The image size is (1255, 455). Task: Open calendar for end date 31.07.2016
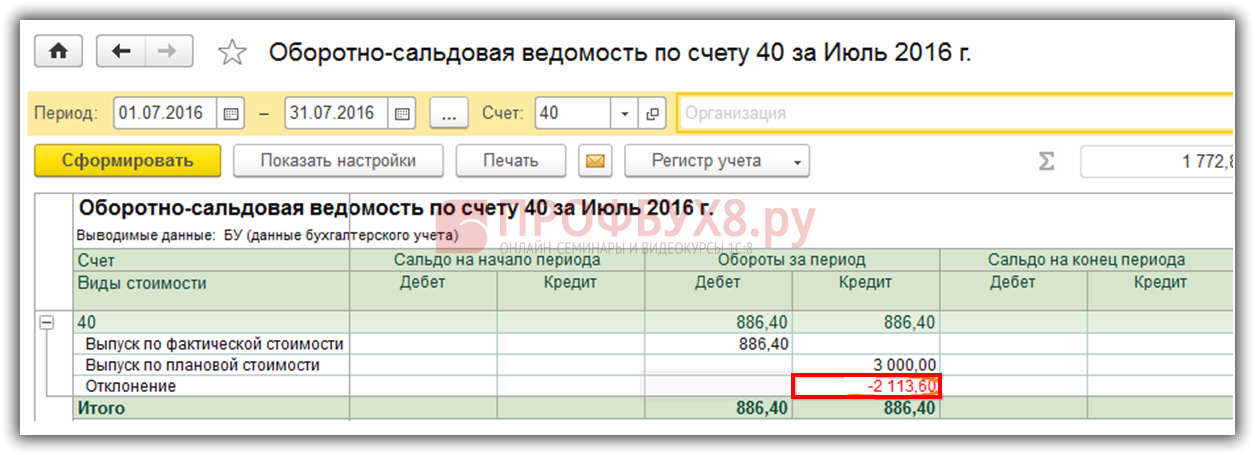(x=401, y=114)
